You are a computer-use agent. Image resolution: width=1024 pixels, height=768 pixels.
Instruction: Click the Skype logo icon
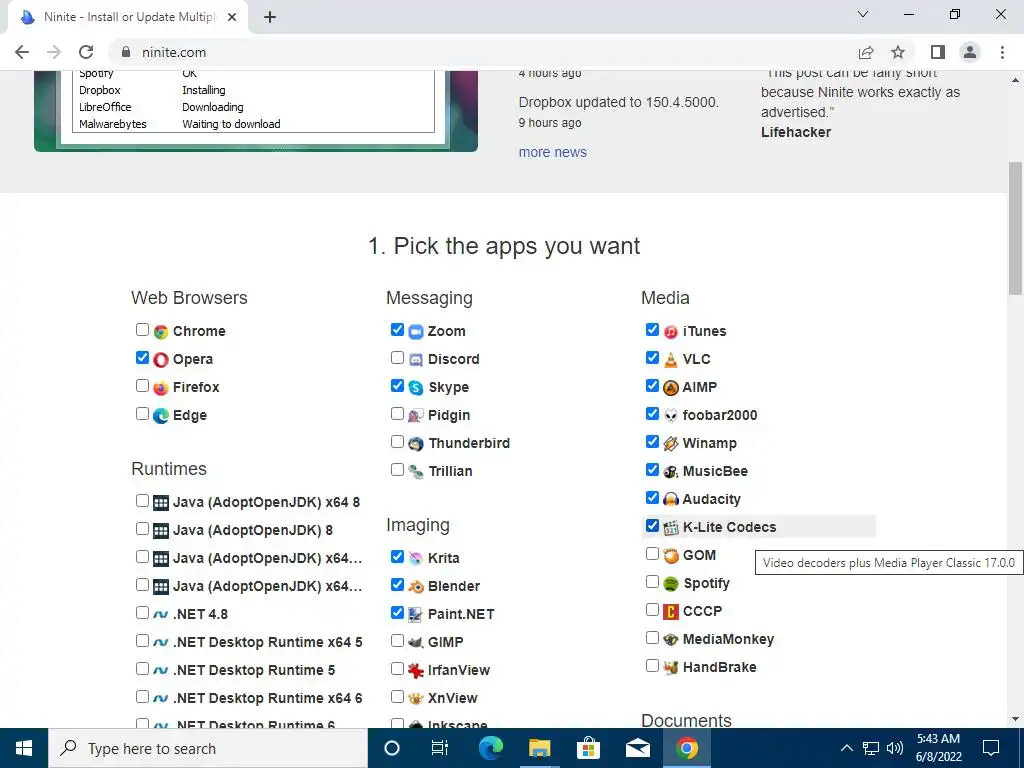coord(416,388)
